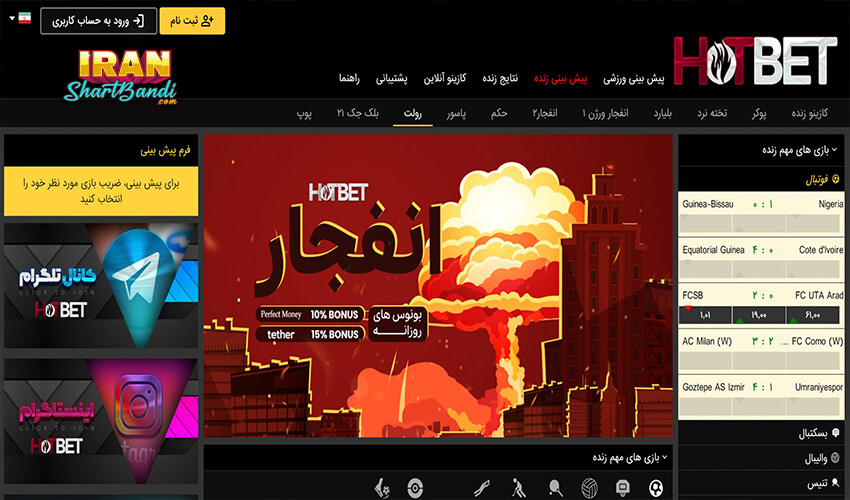Image resolution: width=850 pixels, height=500 pixels.
Task: Open پیش بینی ورزشی menu item
Action: [633, 79]
